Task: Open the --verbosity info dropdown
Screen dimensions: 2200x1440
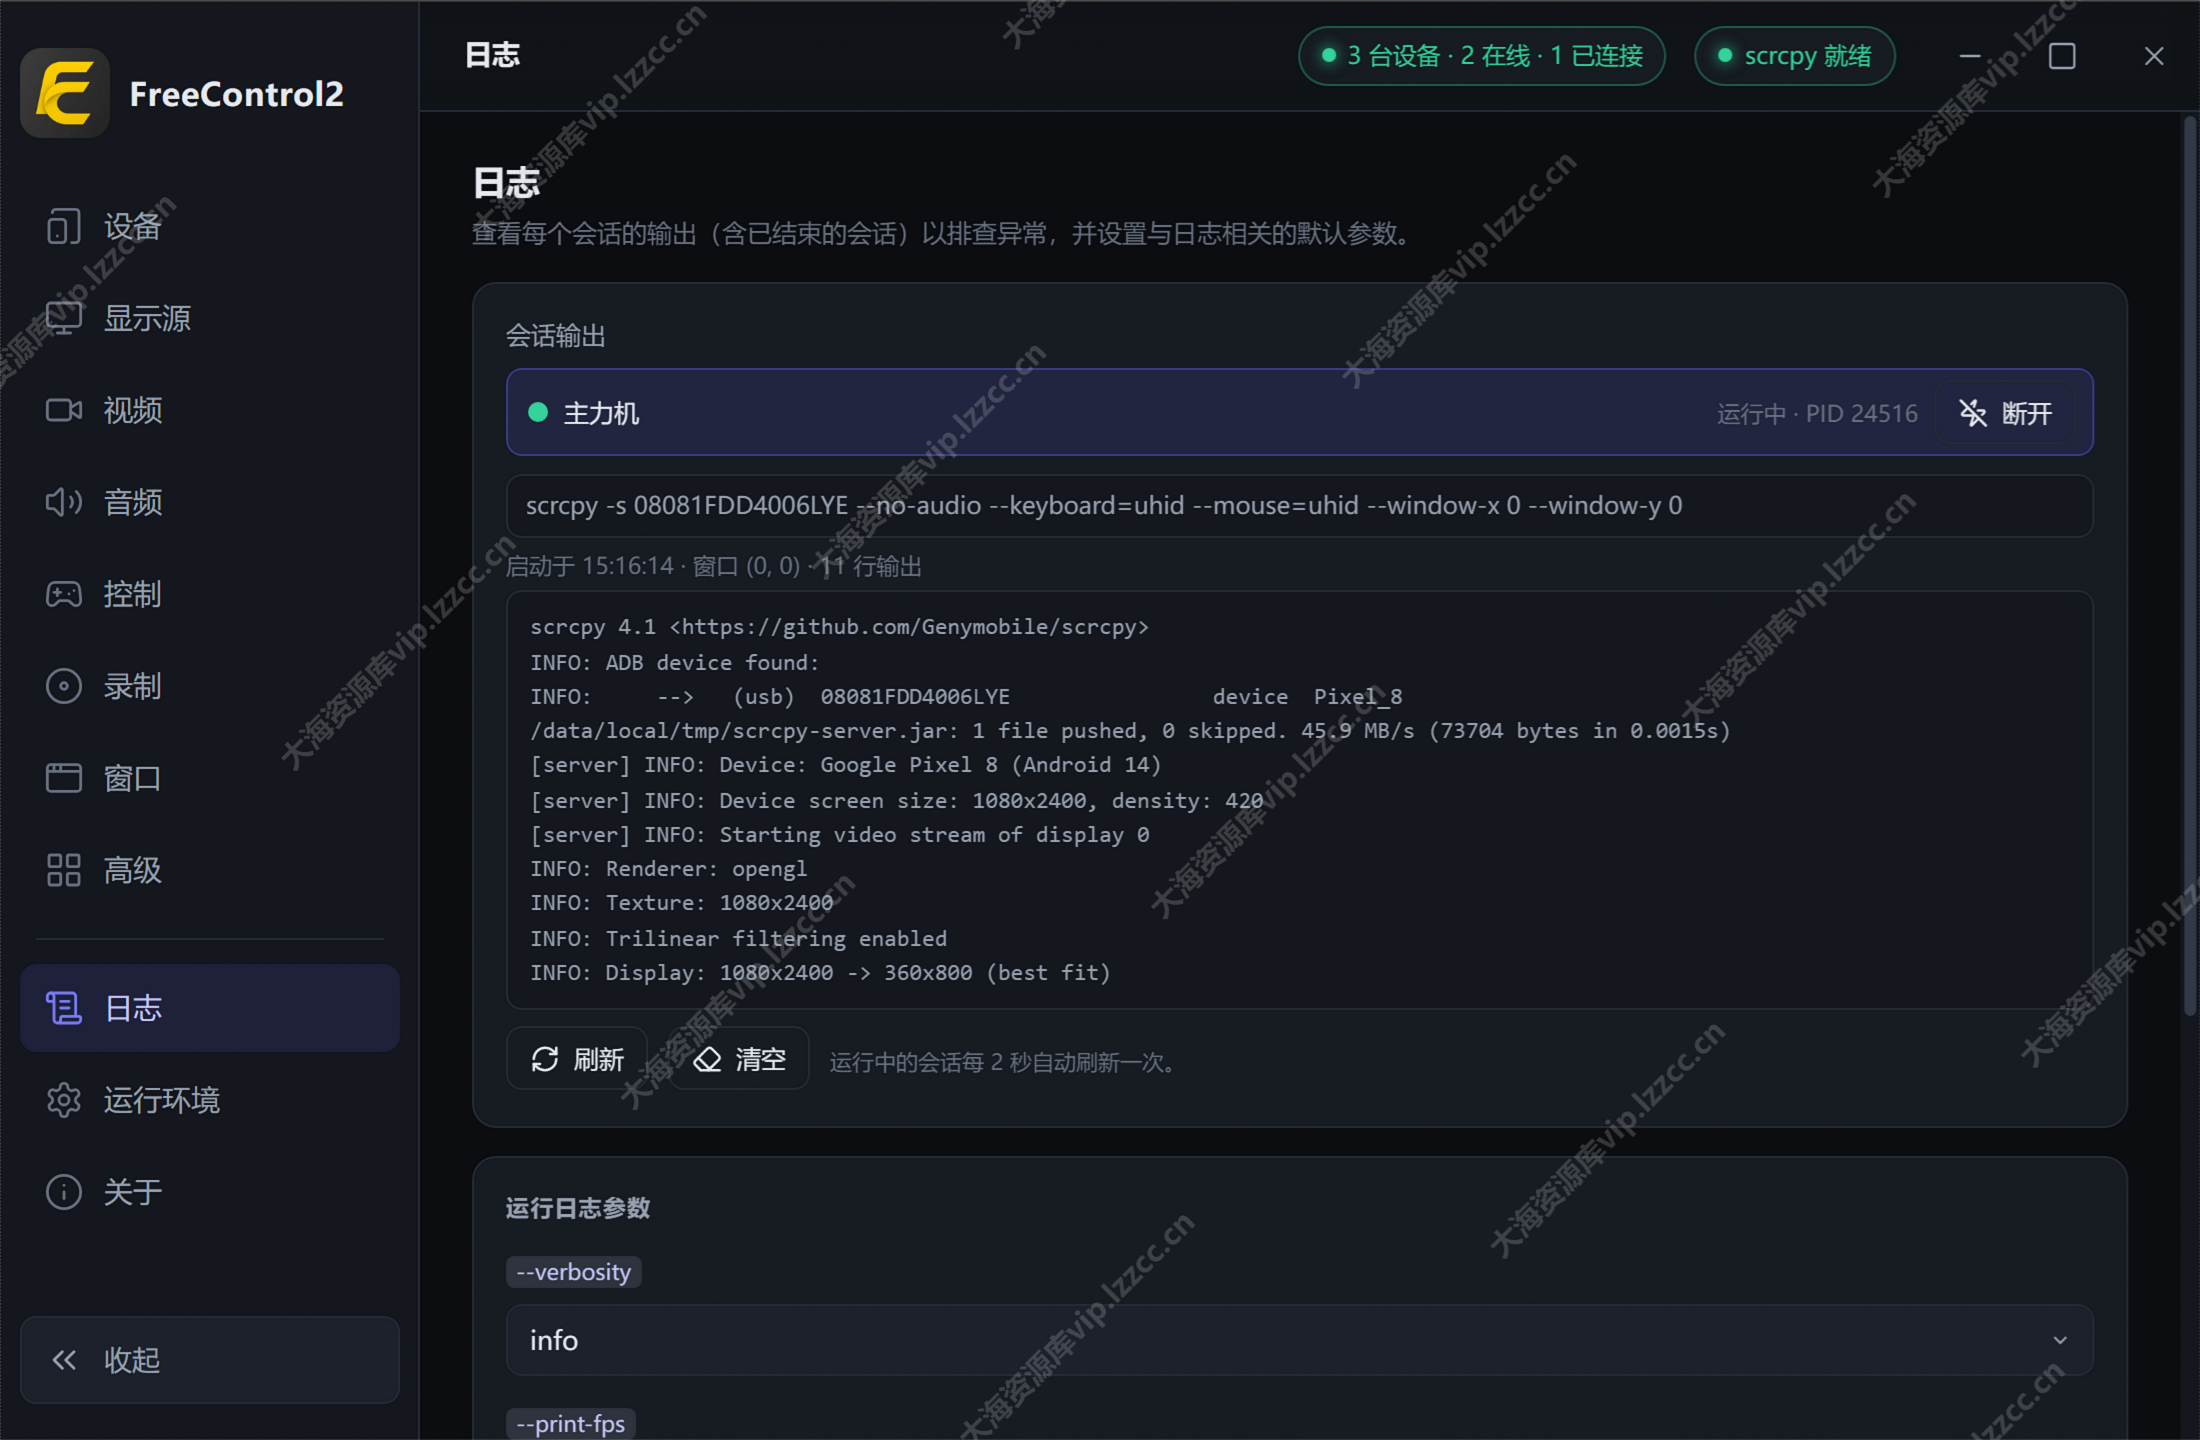Action: click(x=1300, y=1340)
